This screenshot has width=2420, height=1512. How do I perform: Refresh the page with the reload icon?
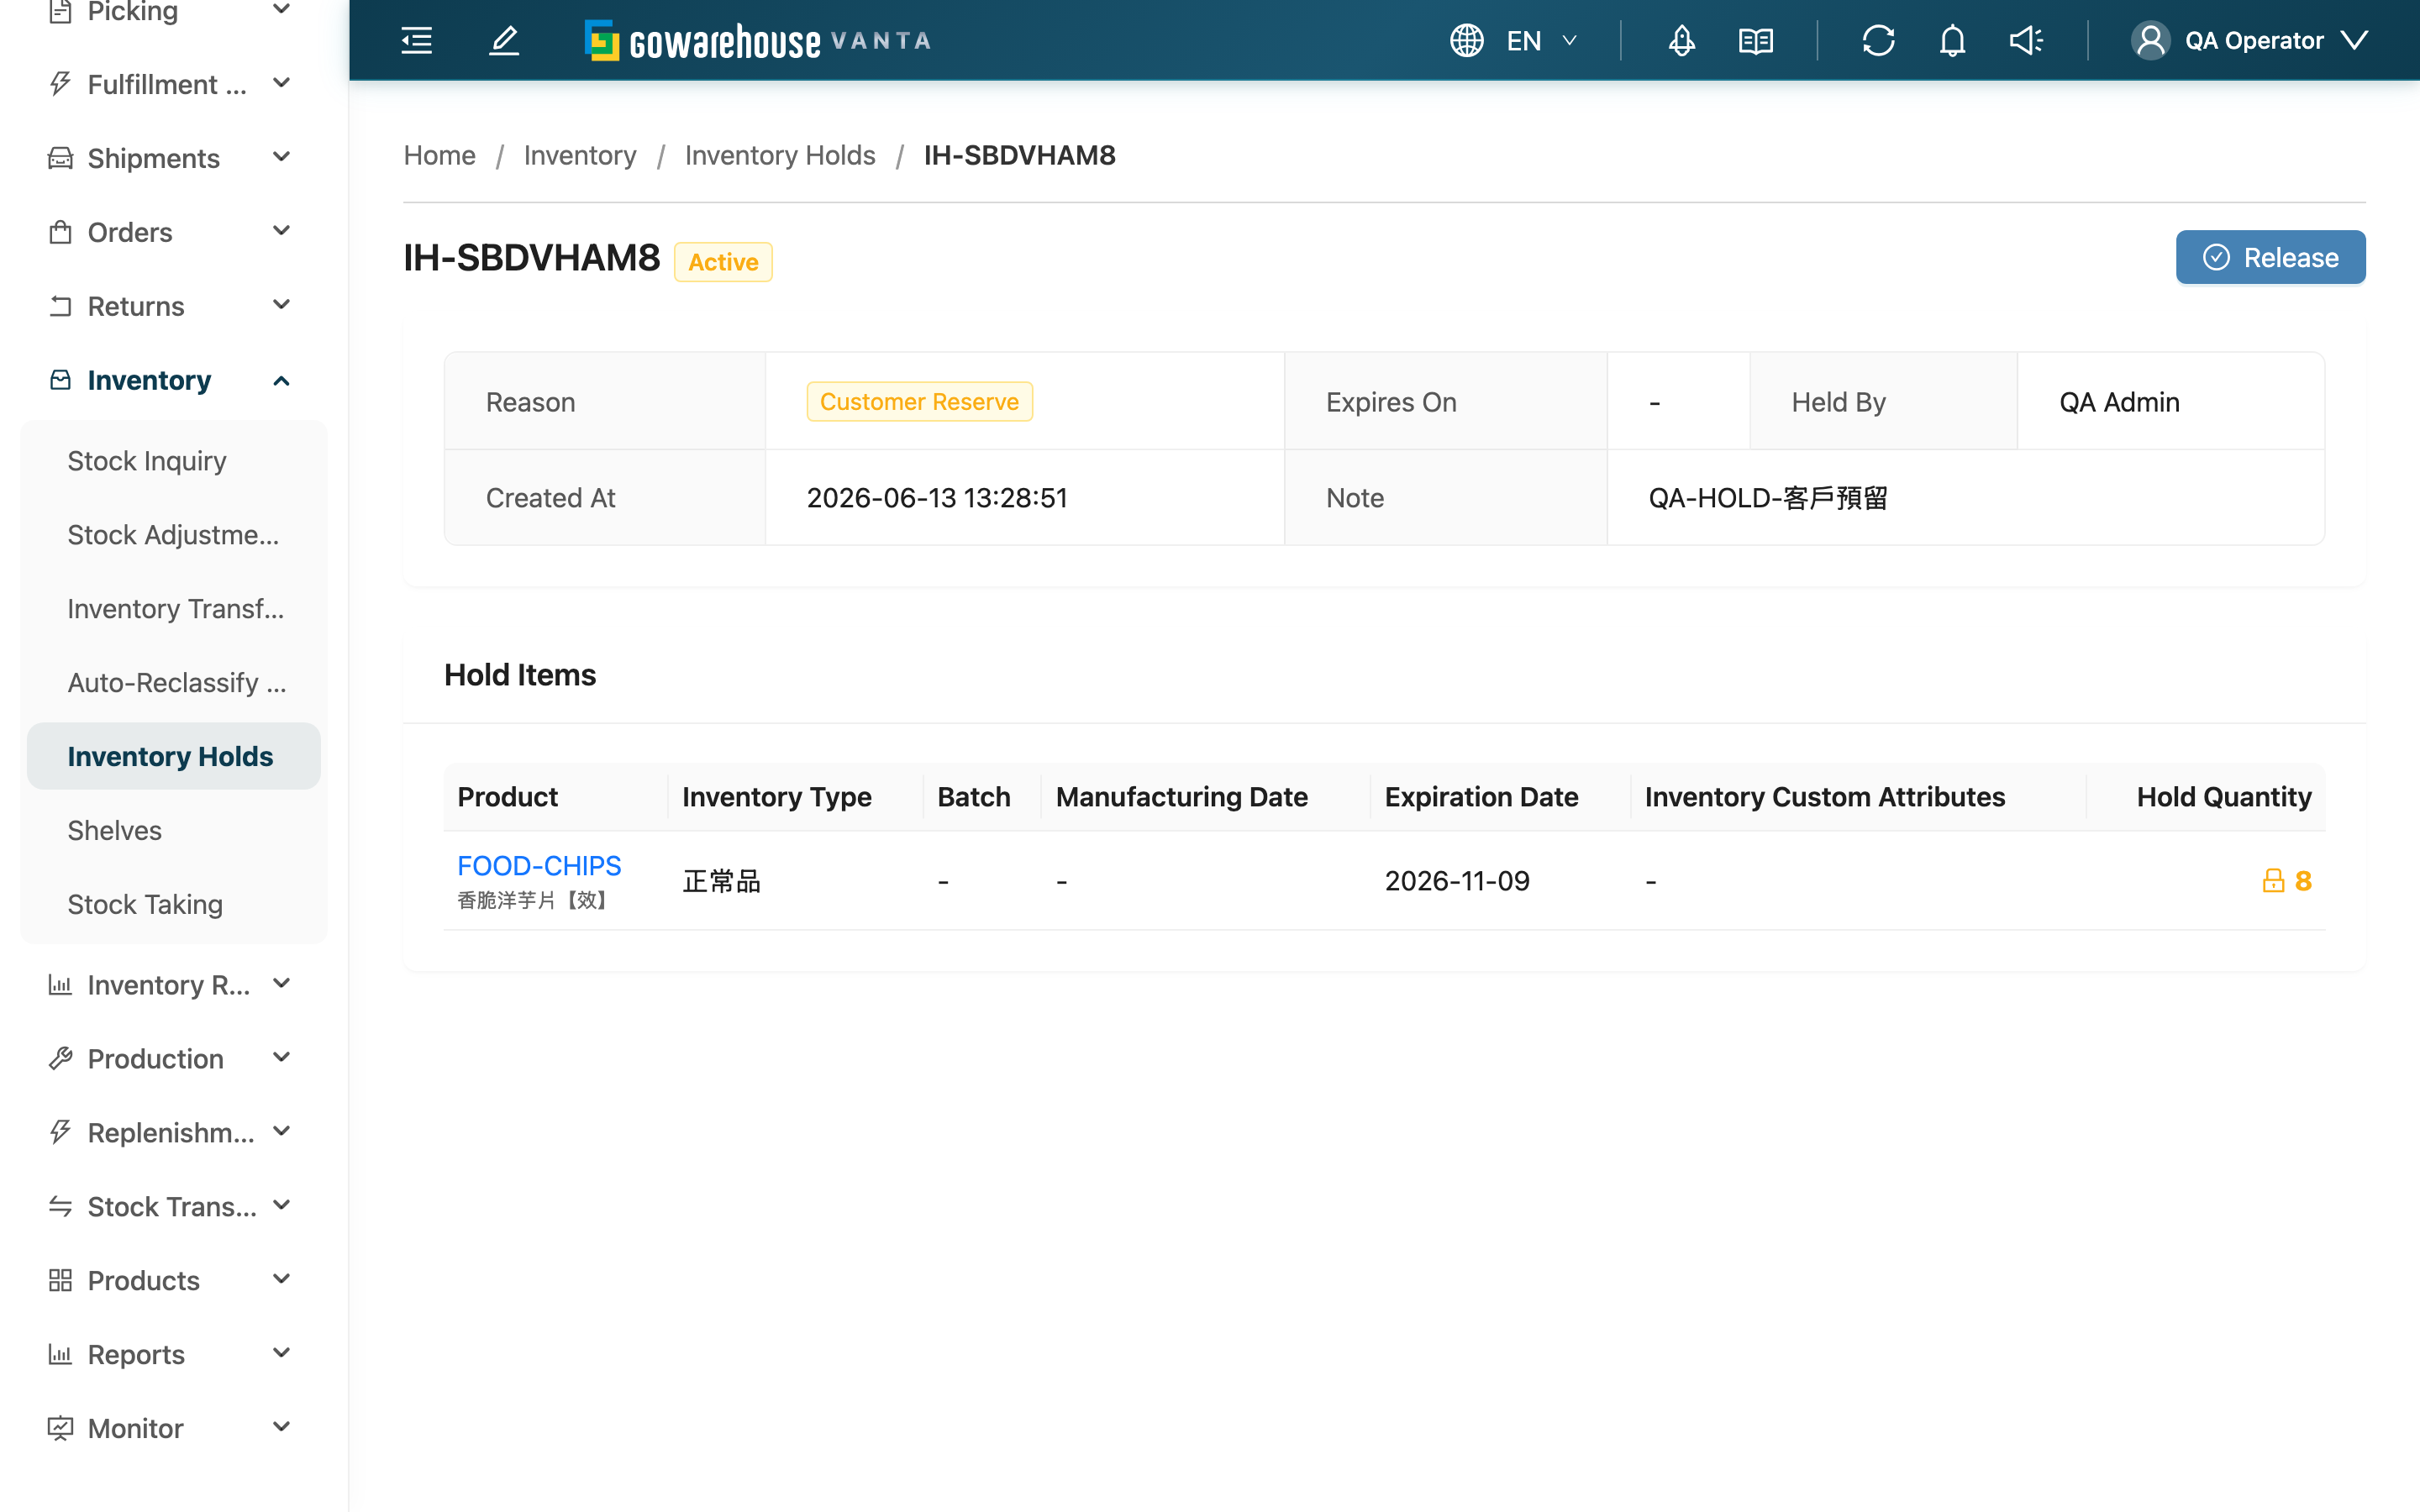(x=1878, y=41)
